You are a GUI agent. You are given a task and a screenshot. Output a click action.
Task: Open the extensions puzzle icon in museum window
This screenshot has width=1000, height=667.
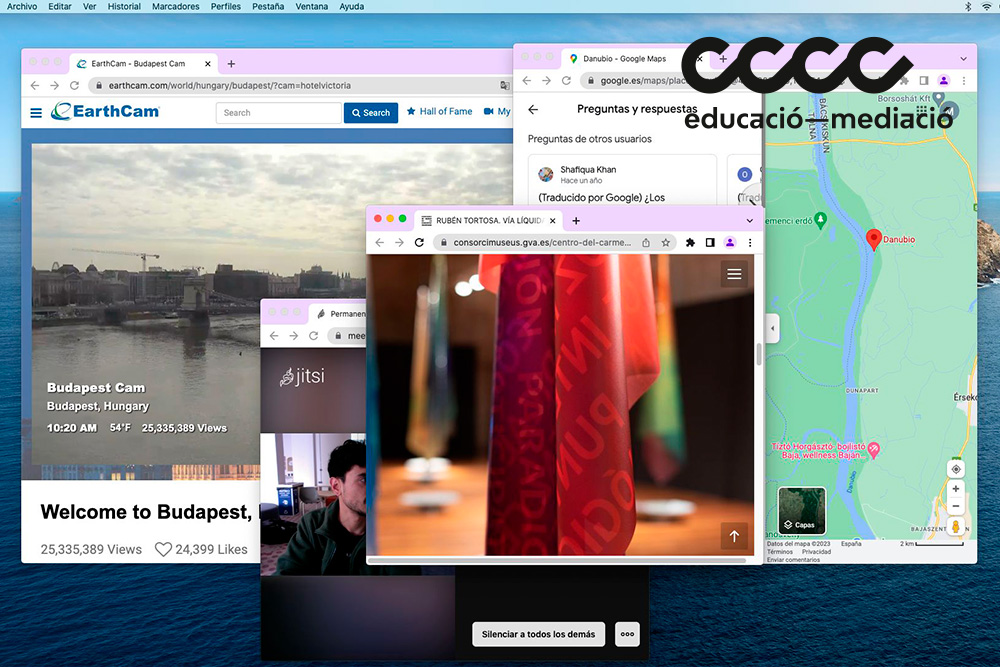click(690, 243)
